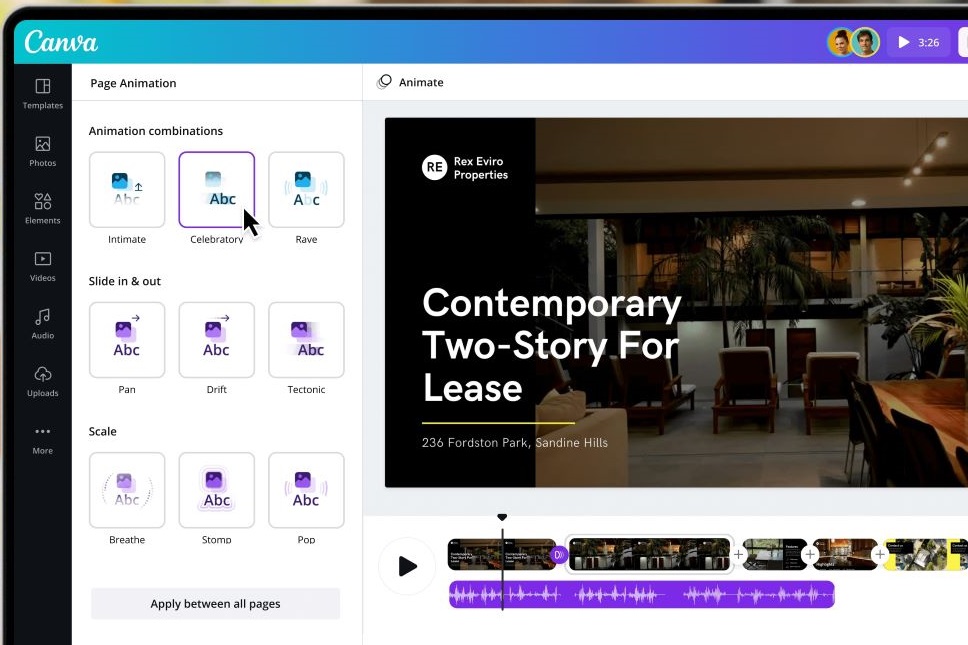Open the Videos sidebar panel
The width and height of the screenshot is (968, 645).
42,266
